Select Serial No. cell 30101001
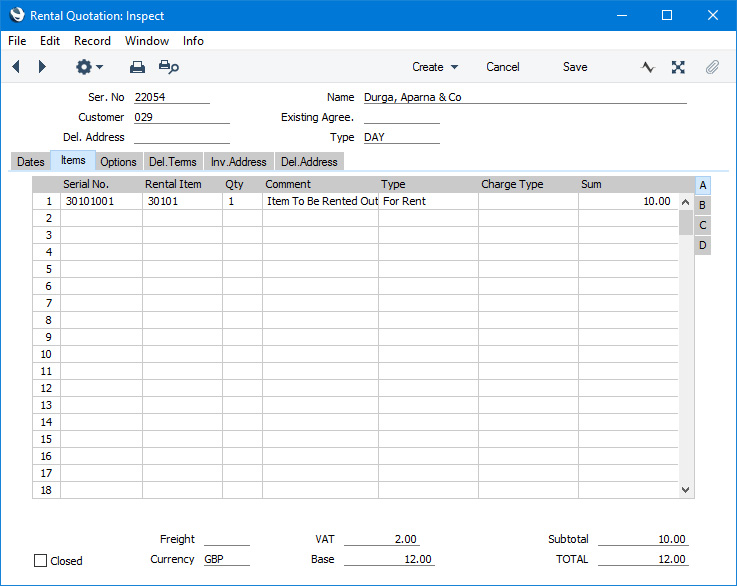Screen dimensions: 737x586 pyautogui.click(x=101, y=201)
